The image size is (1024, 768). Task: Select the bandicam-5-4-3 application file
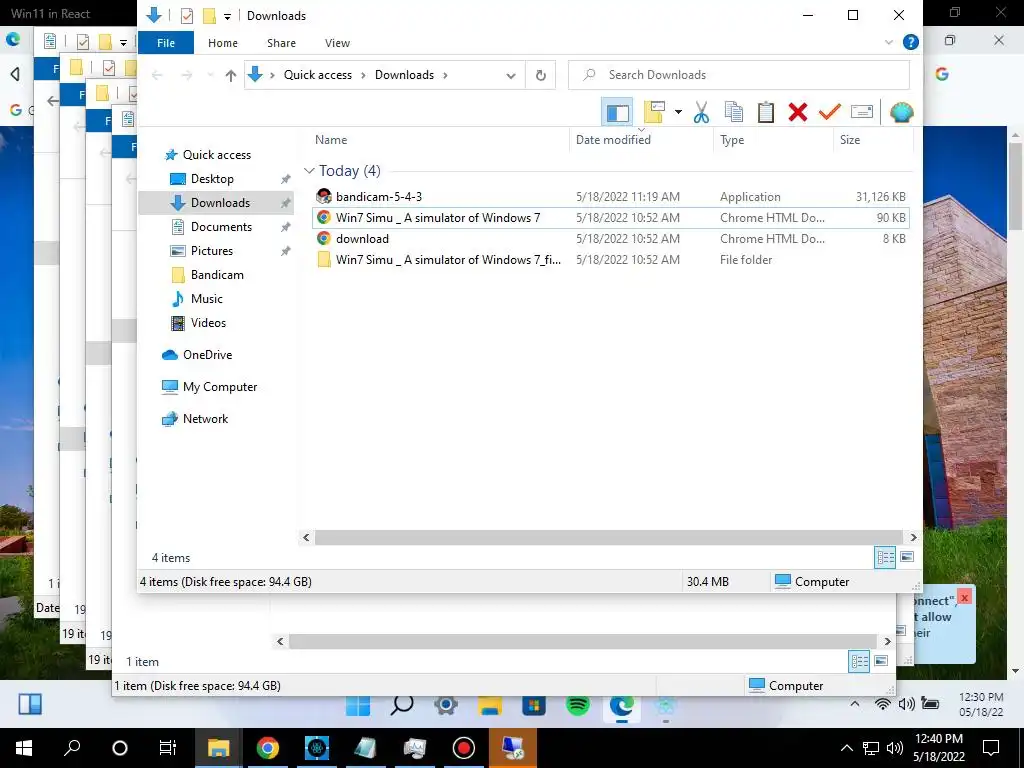tap(379, 197)
